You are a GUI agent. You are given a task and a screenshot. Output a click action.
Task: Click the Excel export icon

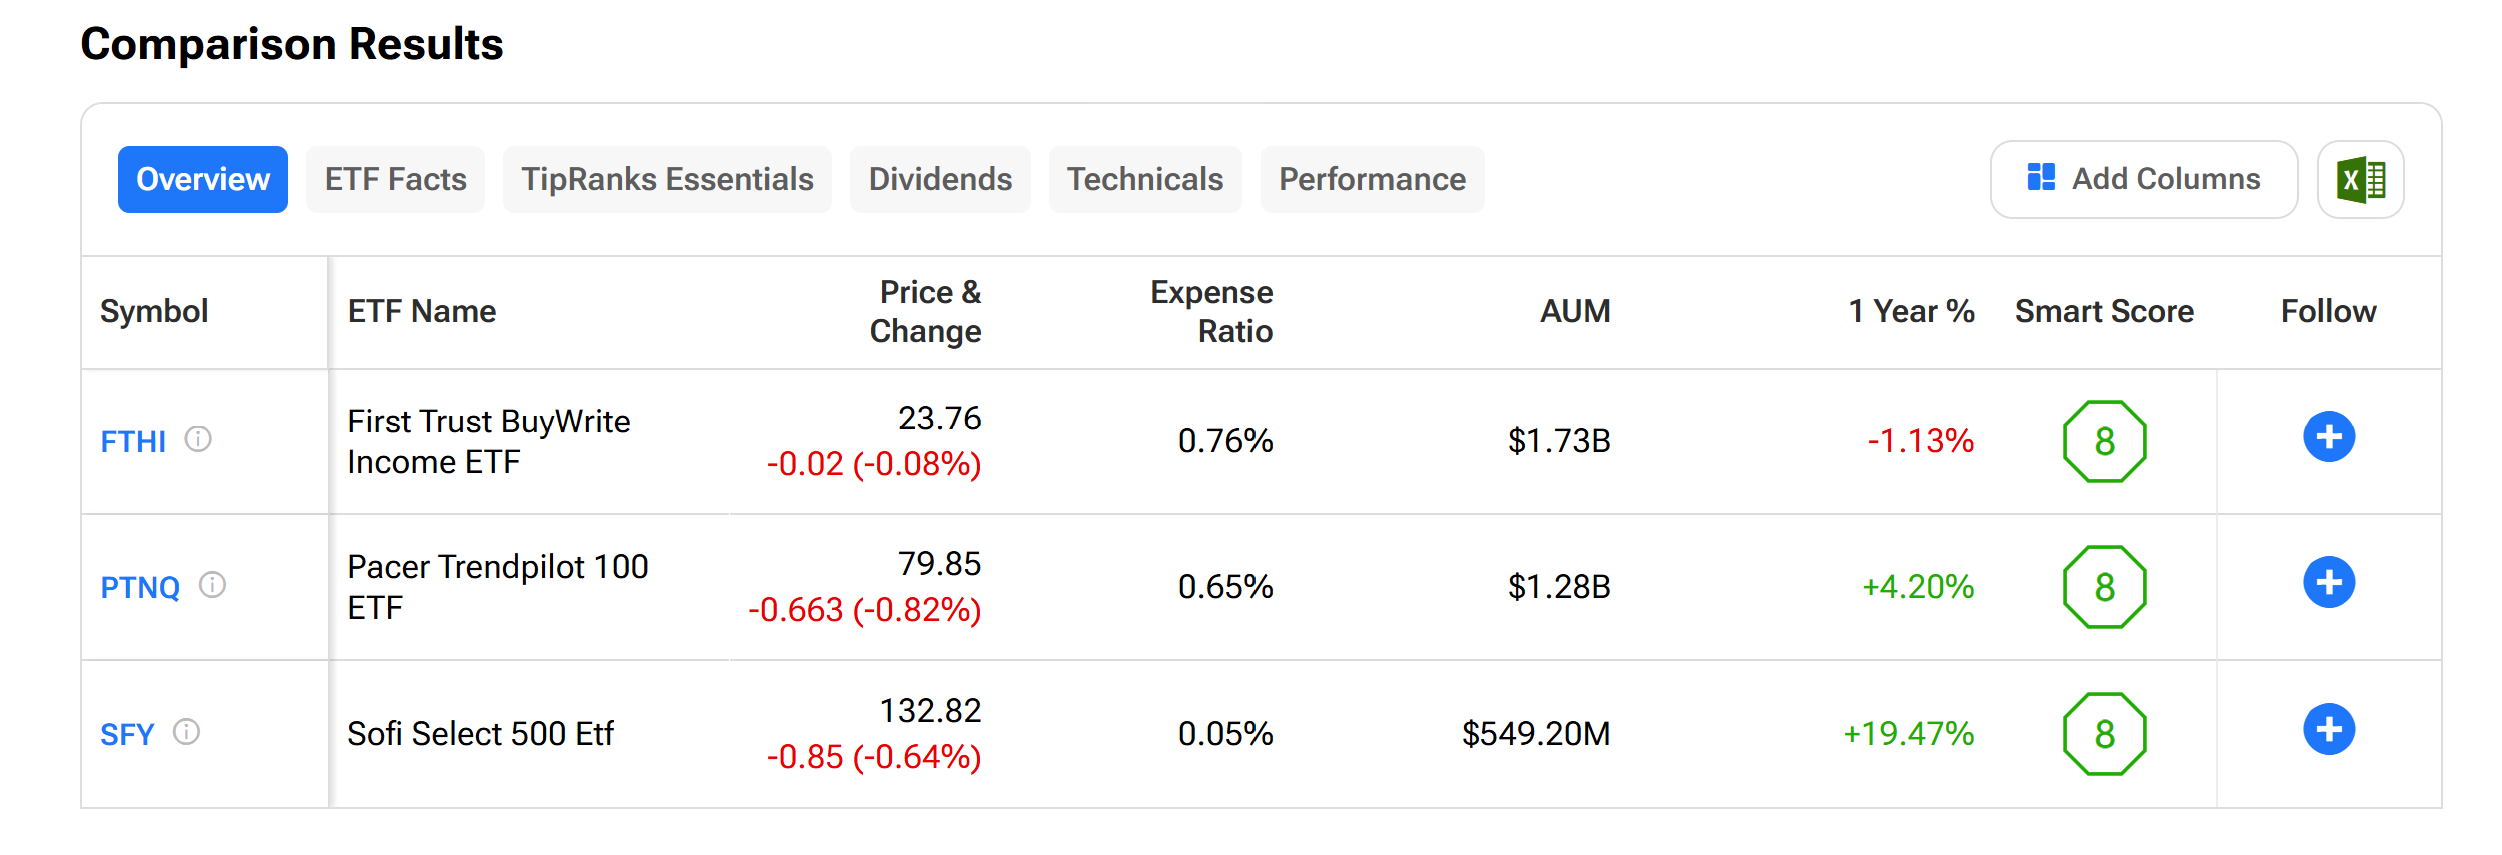2360,180
